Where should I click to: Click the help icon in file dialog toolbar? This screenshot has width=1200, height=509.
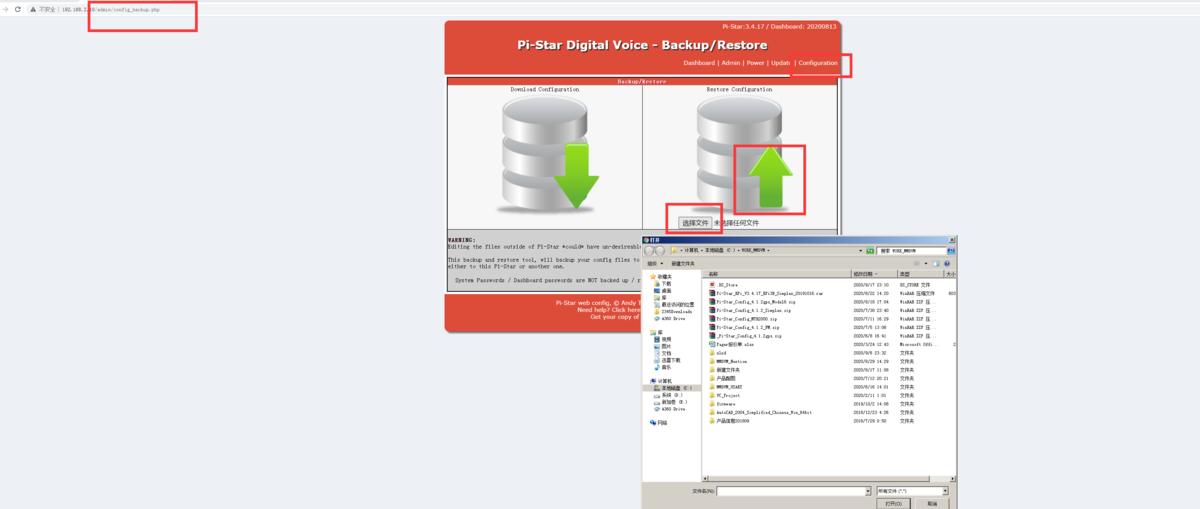tap(946, 263)
